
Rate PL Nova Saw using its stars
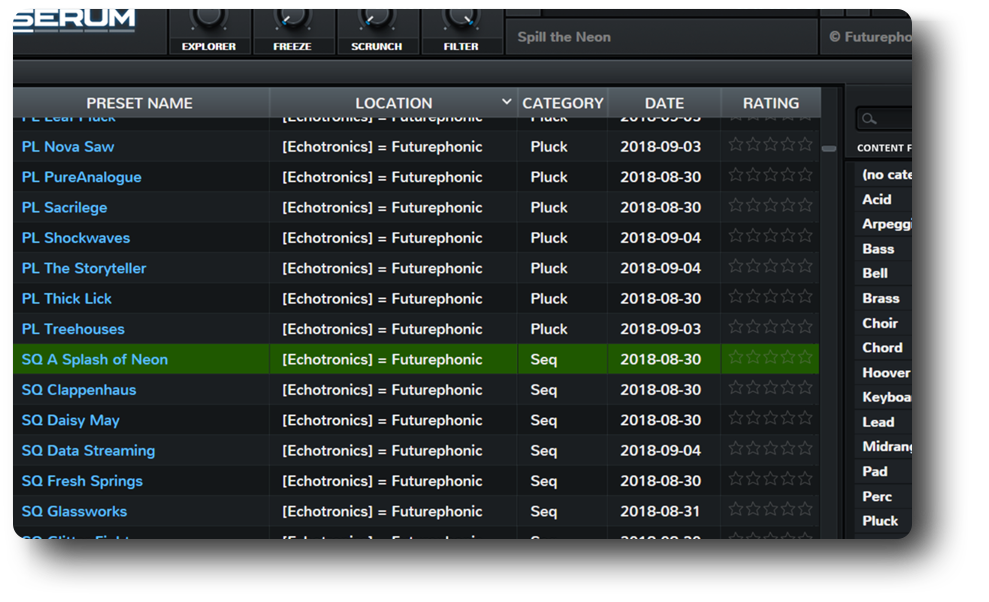[770, 145]
